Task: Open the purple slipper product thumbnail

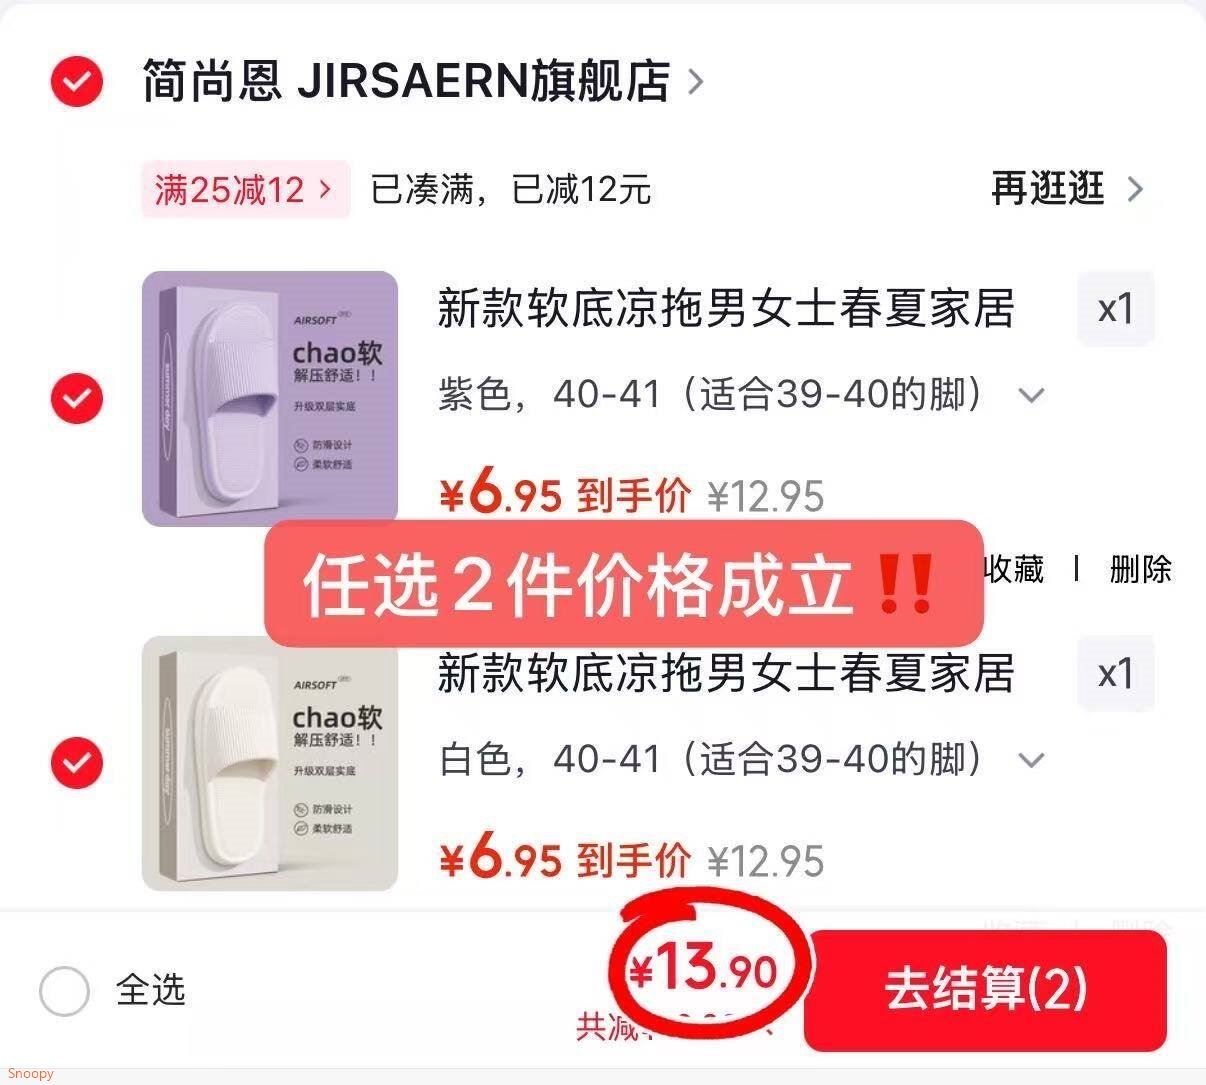Action: point(270,399)
